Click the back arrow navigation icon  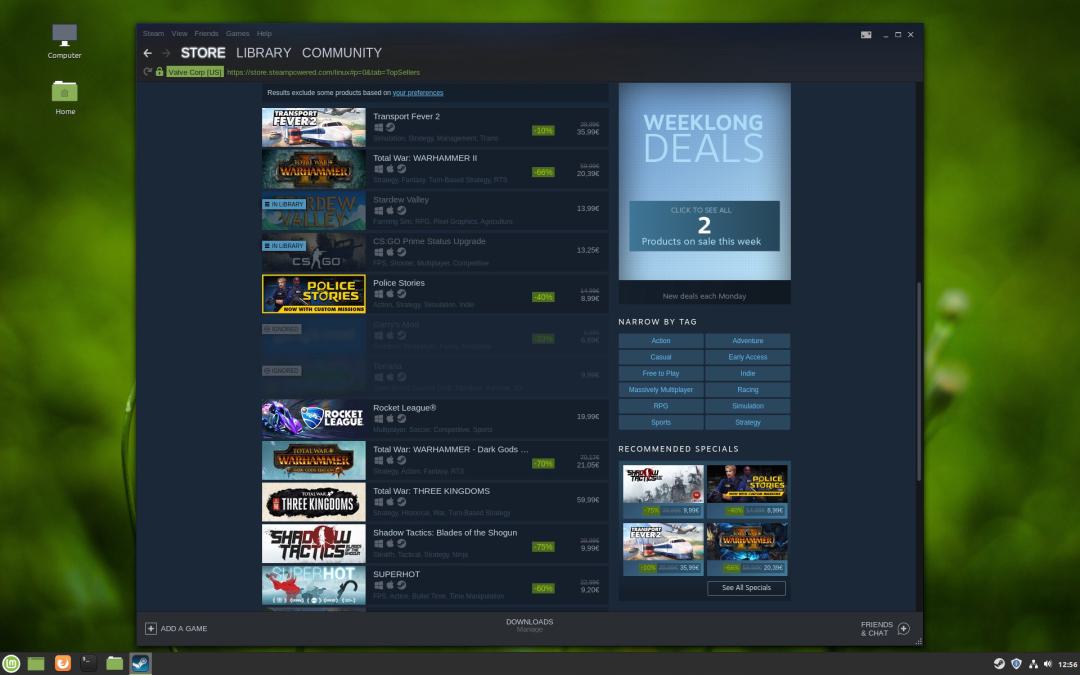(x=147, y=53)
